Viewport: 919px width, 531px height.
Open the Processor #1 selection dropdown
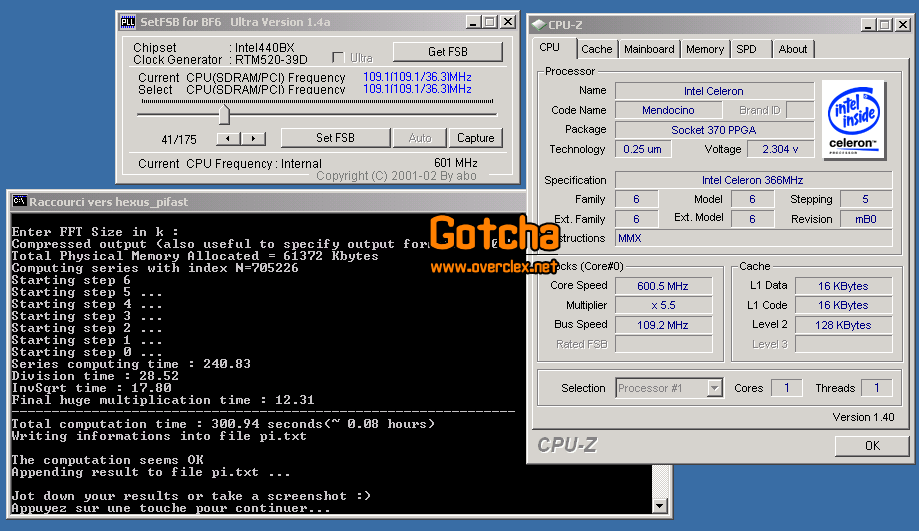pyautogui.click(x=714, y=388)
